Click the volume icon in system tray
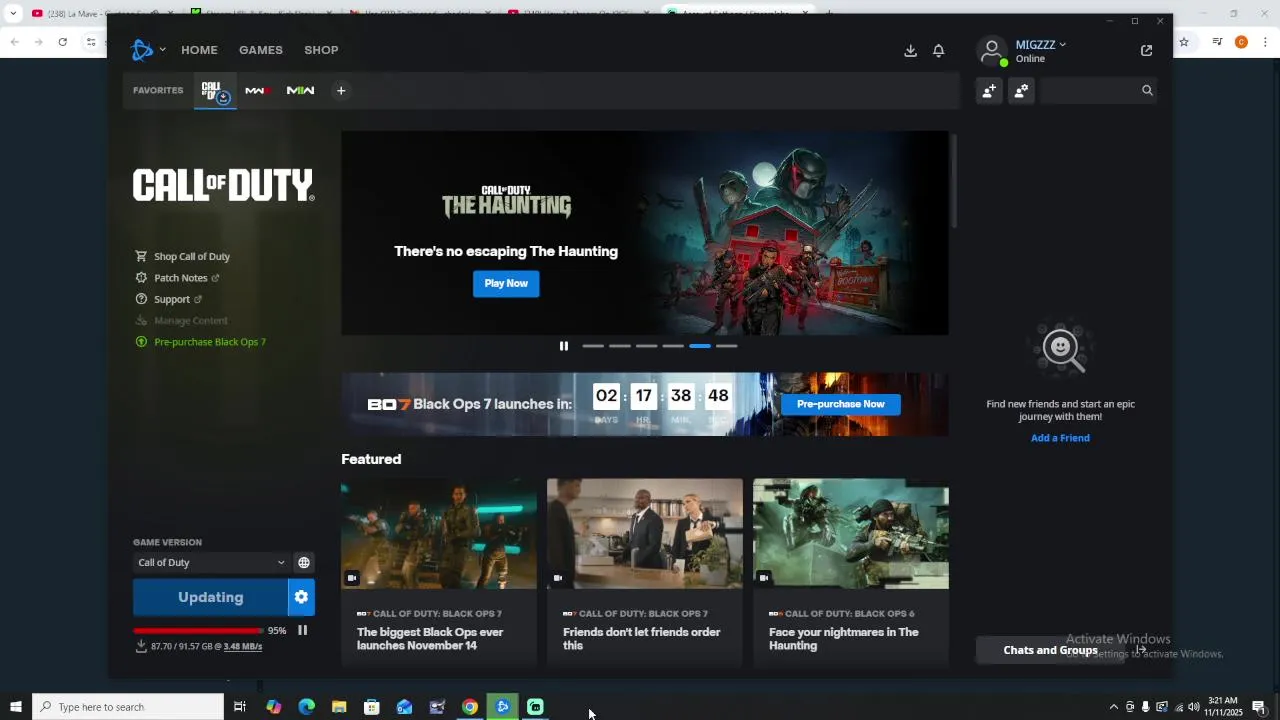This screenshot has height=720, width=1280. point(1194,707)
